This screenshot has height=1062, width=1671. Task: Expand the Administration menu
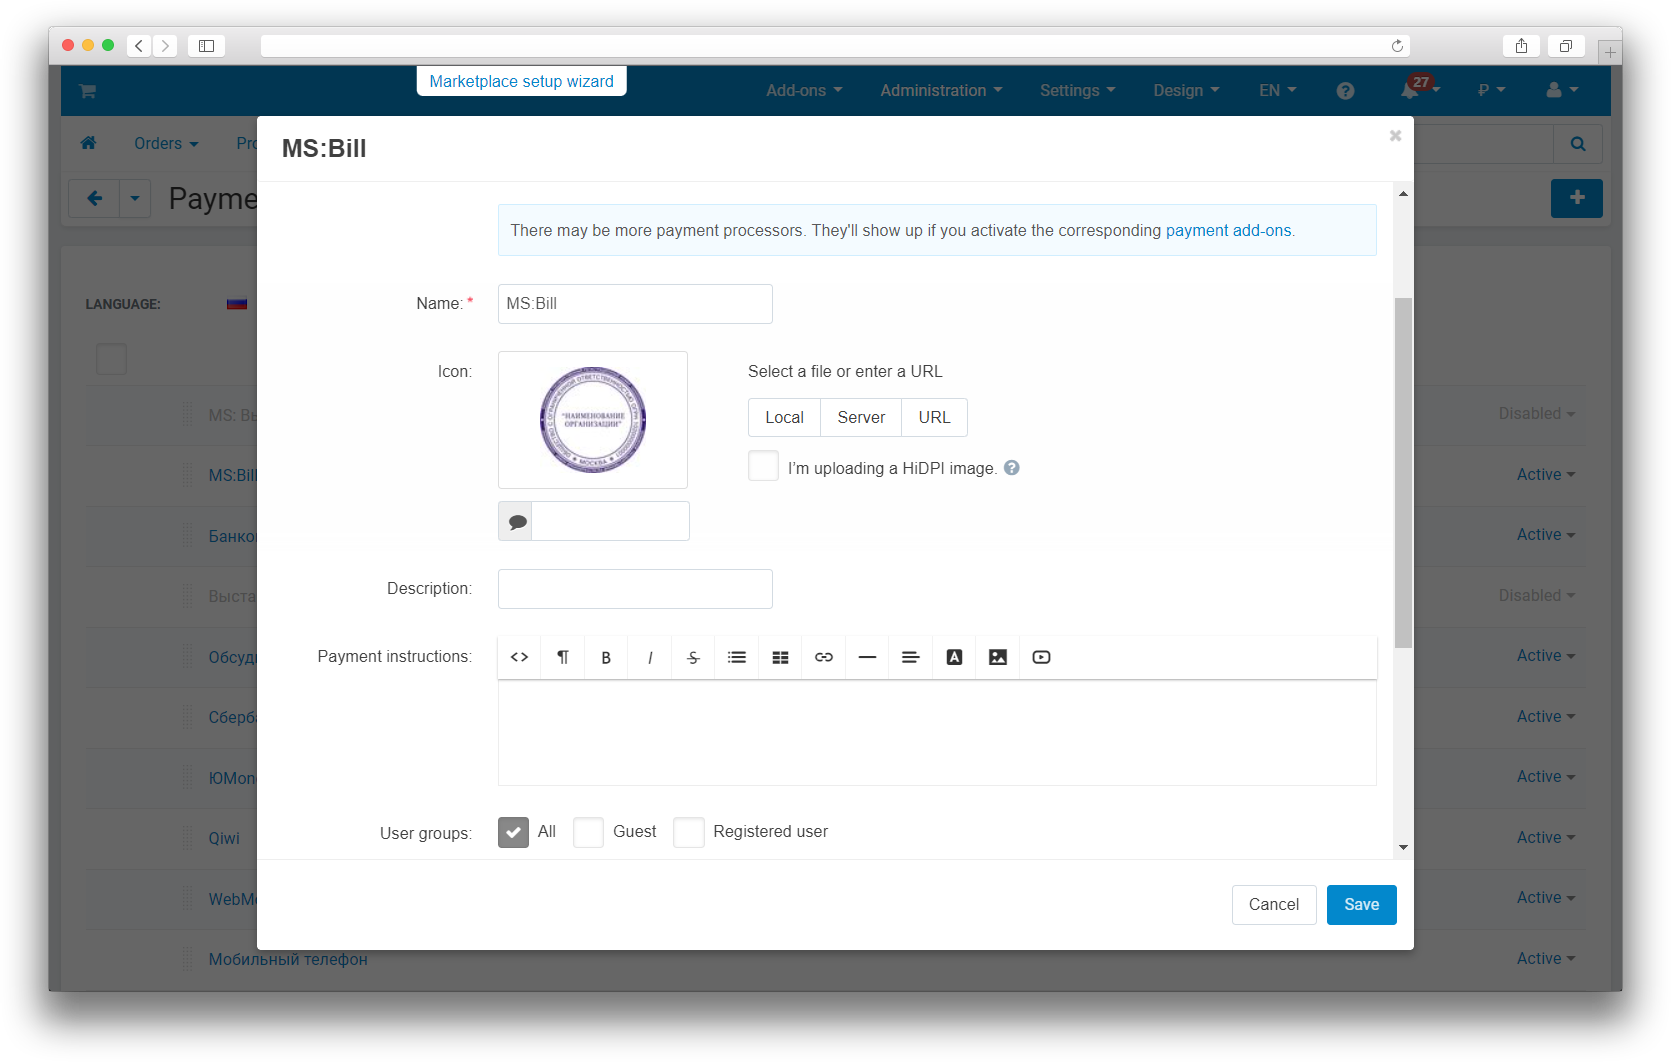pos(941,91)
